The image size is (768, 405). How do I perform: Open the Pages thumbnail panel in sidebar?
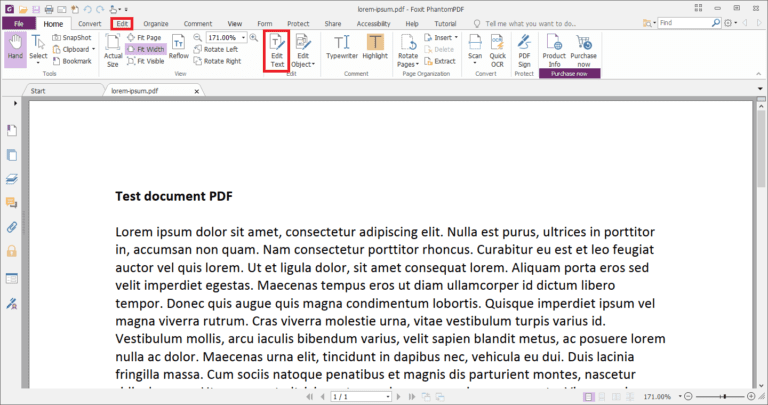(12, 155)
